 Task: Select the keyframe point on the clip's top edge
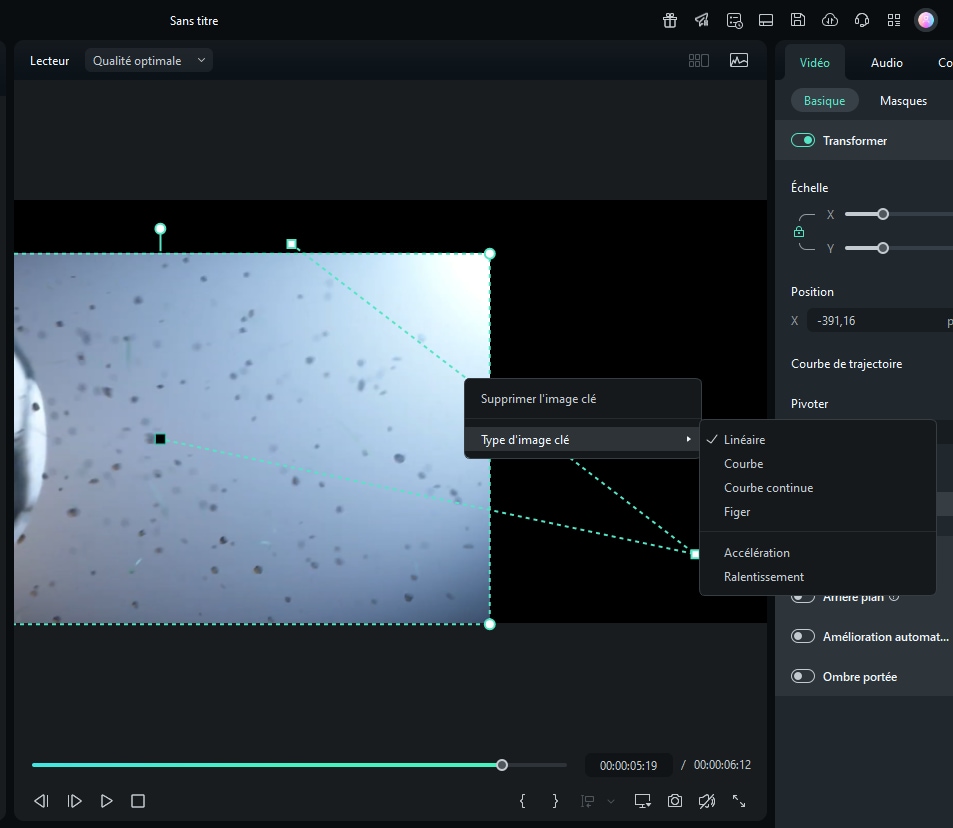pyautogui.click(x=292, y=244)
